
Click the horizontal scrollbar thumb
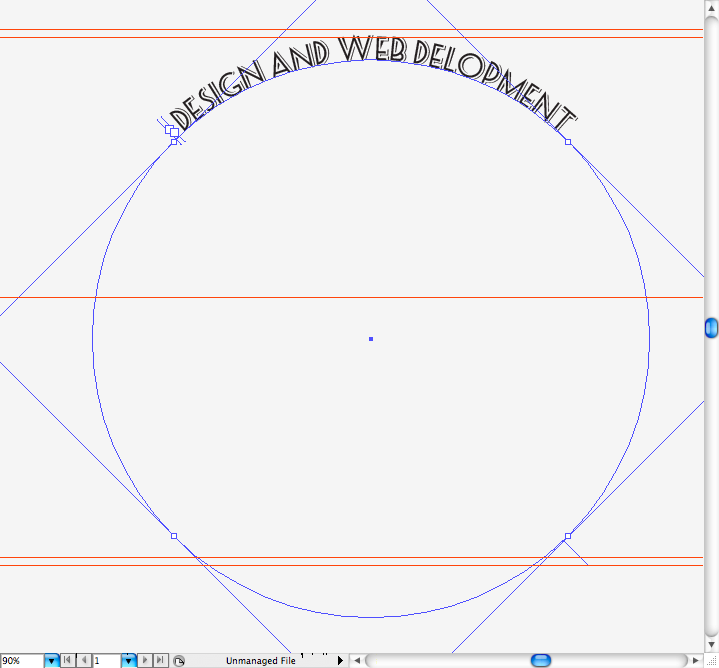(x=541, y=660)
